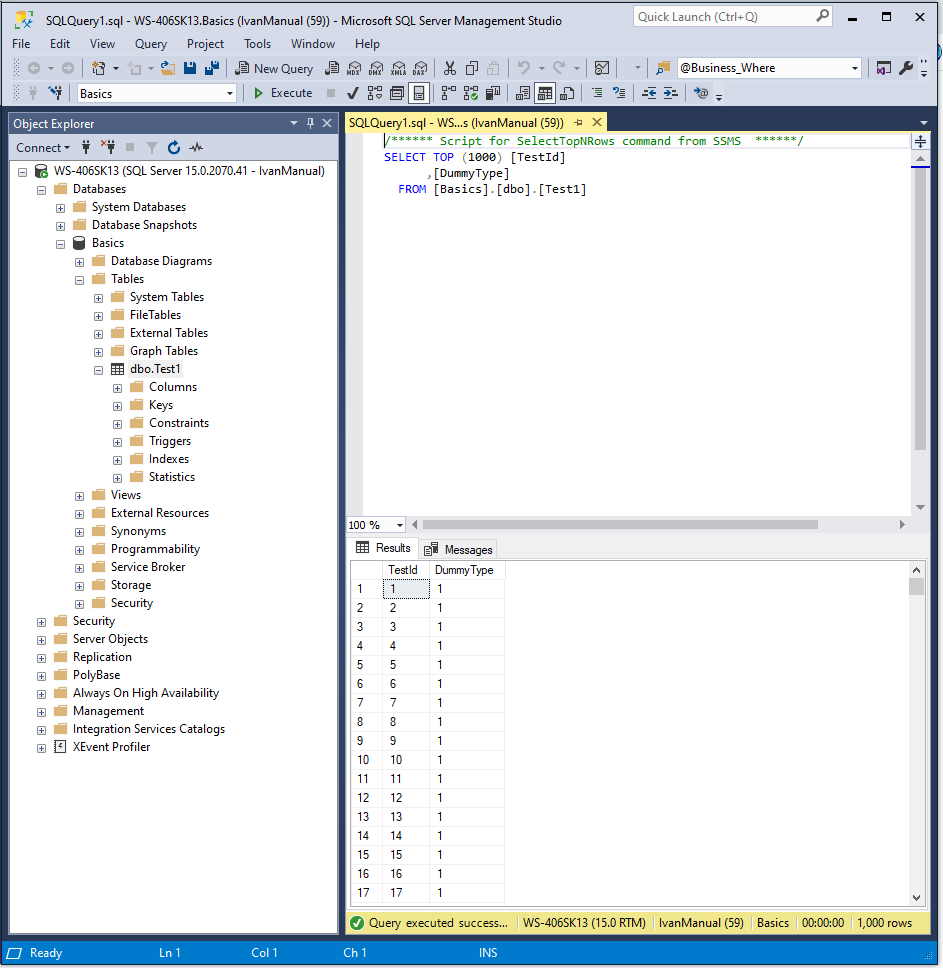
Task: Toggle Include Live Query Statistics
Action: [471, 93]
